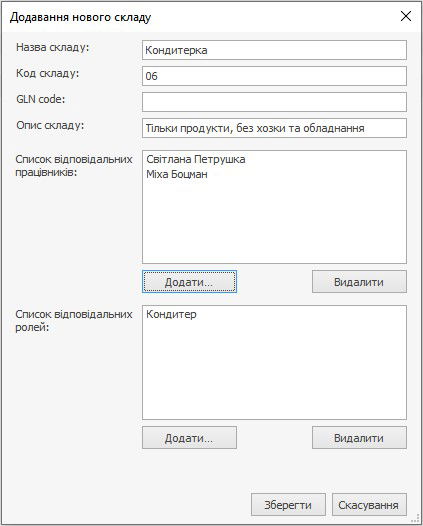Select the Кондитер role entry
The image size is (423, 526).
click(171, 314)
